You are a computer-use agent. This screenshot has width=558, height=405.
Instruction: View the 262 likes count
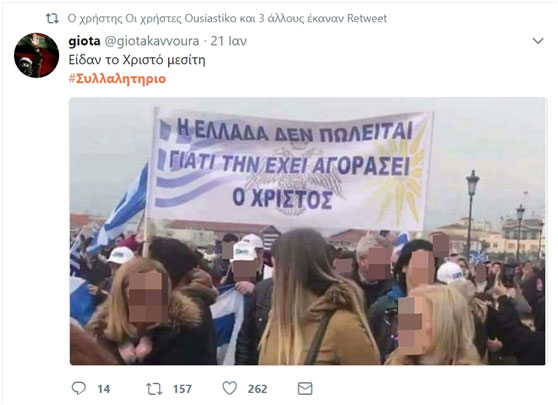[258, 389]
